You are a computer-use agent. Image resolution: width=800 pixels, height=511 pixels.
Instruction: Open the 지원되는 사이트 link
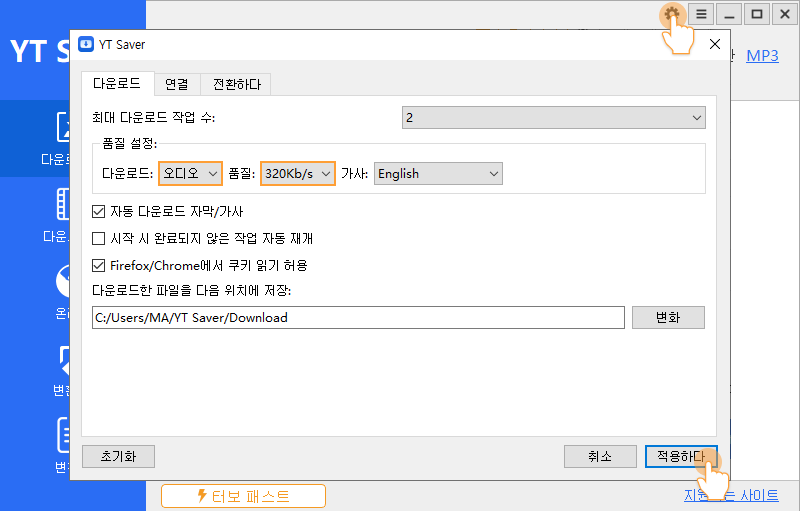click(x=731, y=495)
